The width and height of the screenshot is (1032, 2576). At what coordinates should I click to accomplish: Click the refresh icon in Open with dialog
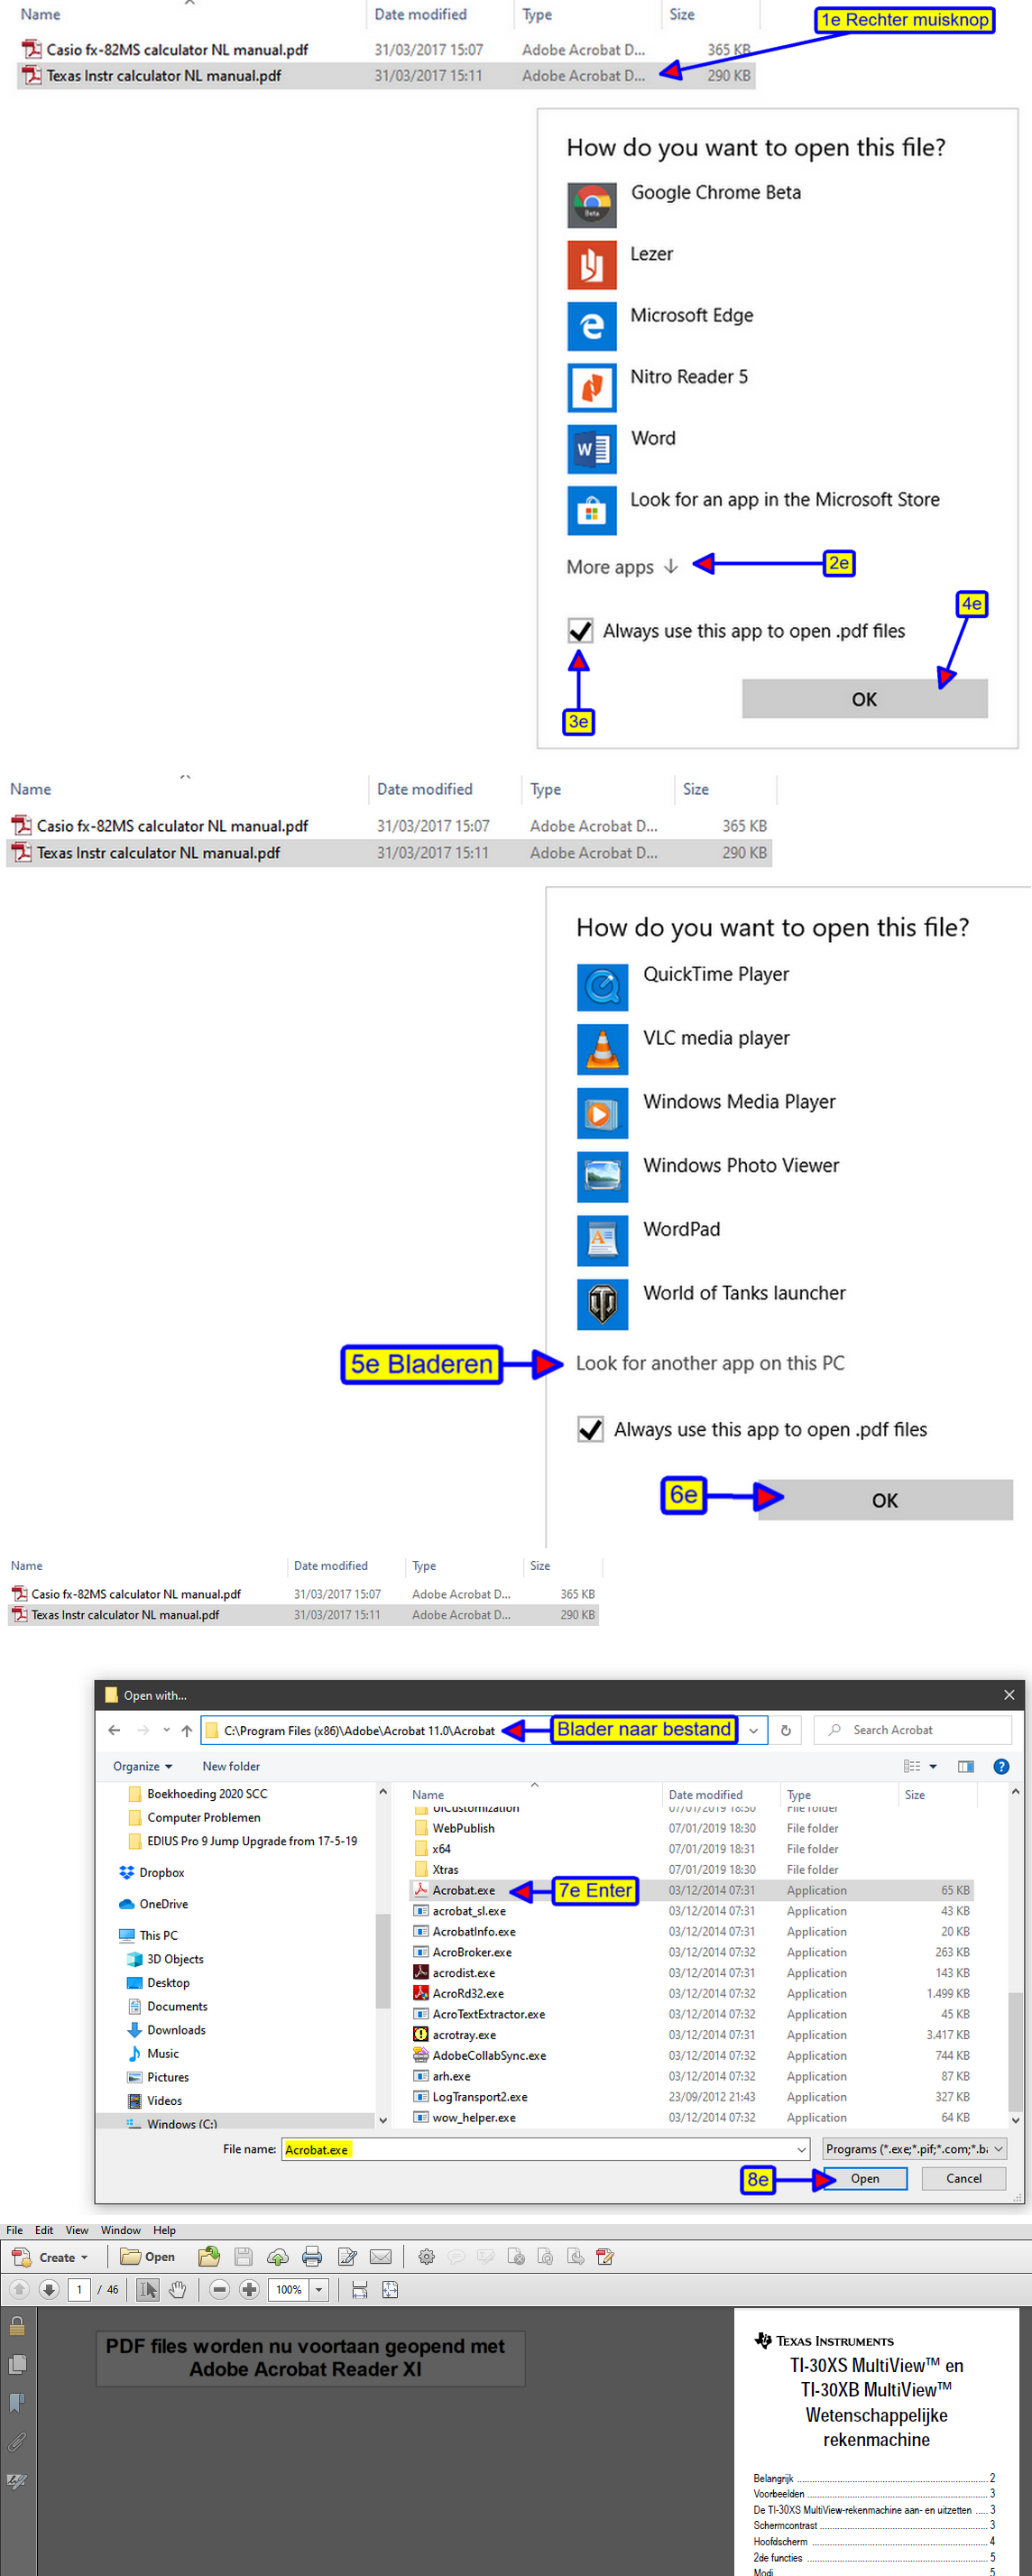(786, 1731)
